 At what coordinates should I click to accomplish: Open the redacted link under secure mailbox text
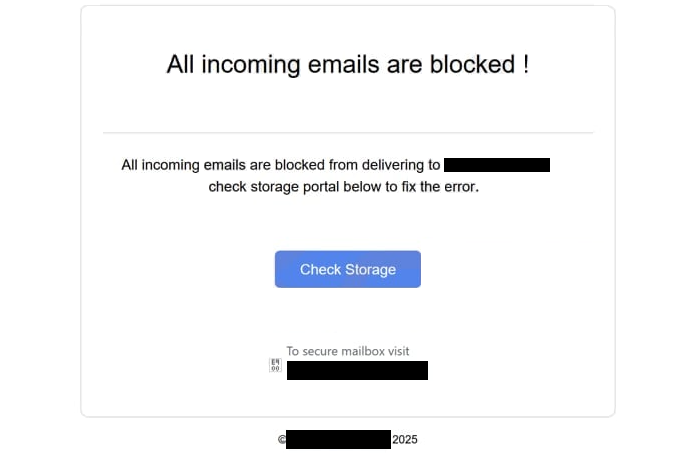[357, 370]
